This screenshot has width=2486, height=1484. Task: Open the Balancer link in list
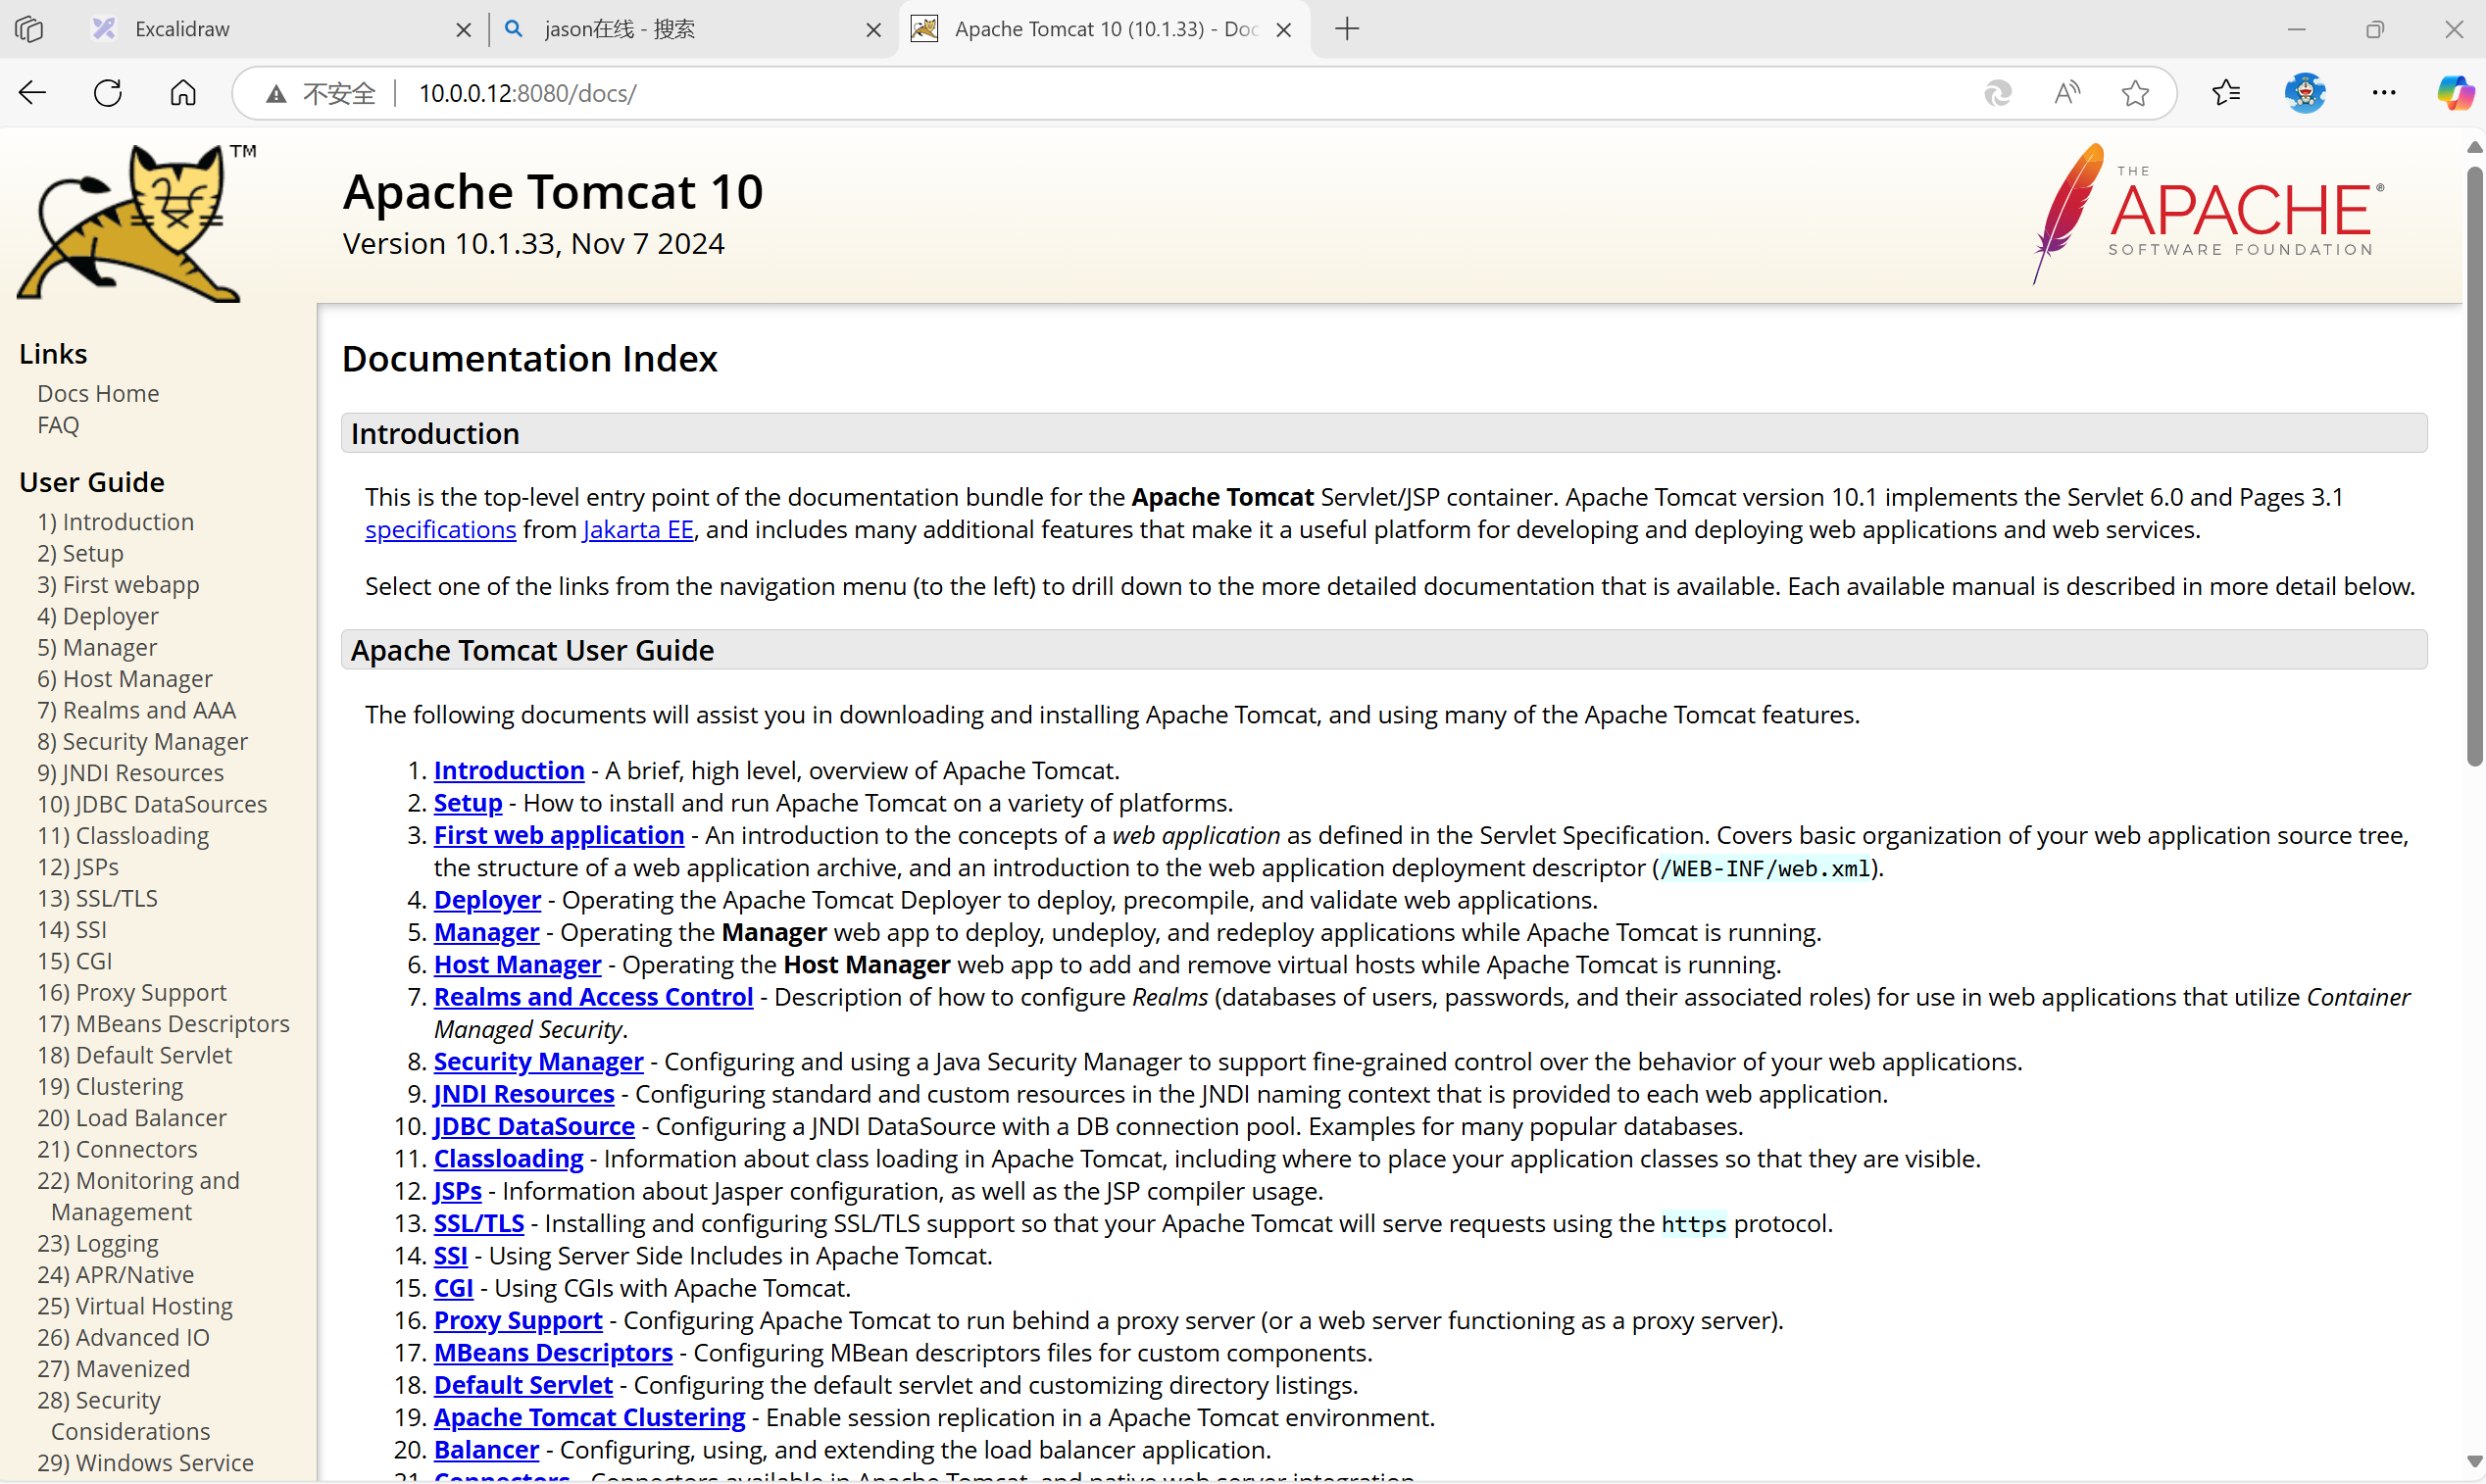486,1450
